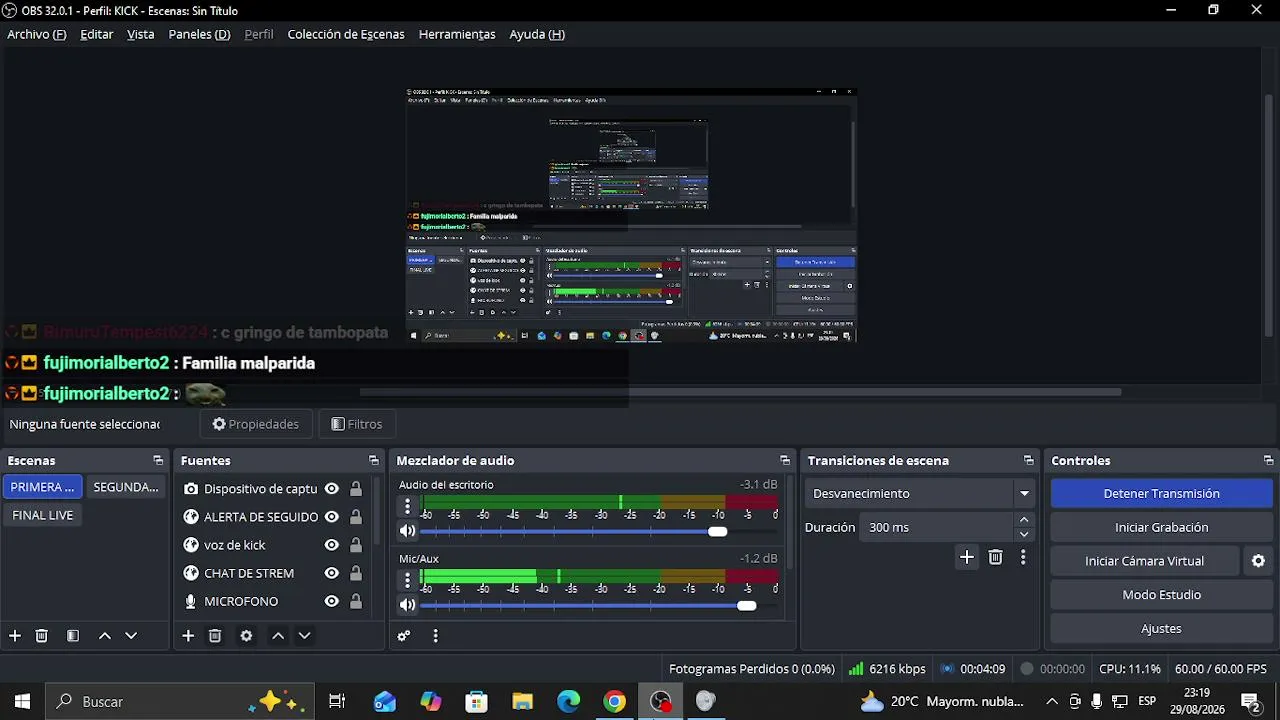1280x720 pixels.
Task: Delete the current scene transition
Action: point(995,558)
